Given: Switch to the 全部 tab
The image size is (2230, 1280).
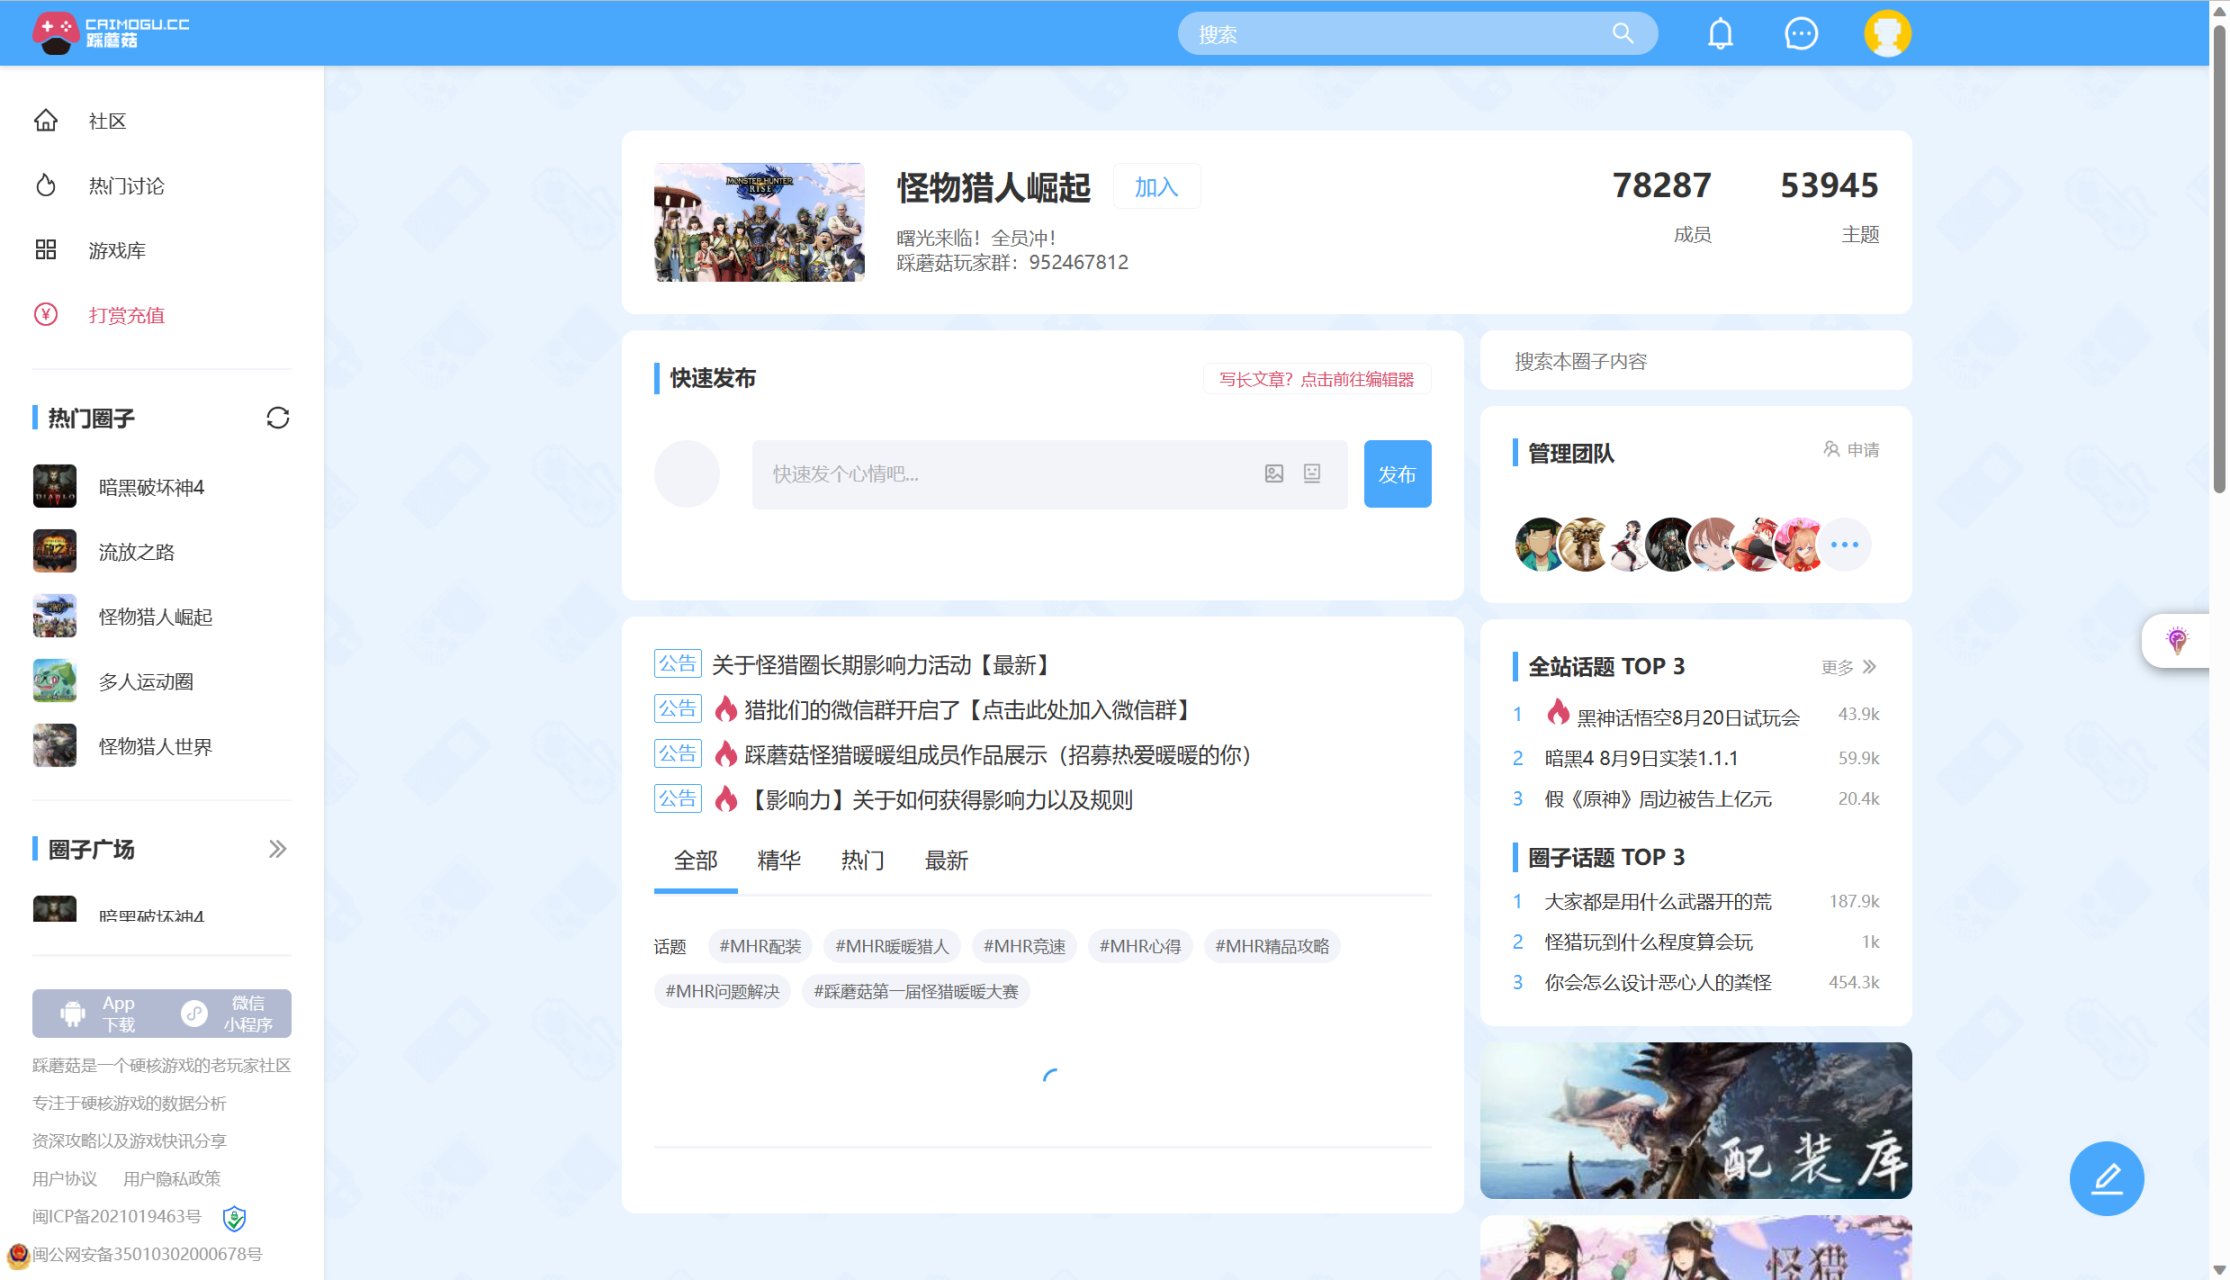Looking at the screenshot, I should (696, 860).
